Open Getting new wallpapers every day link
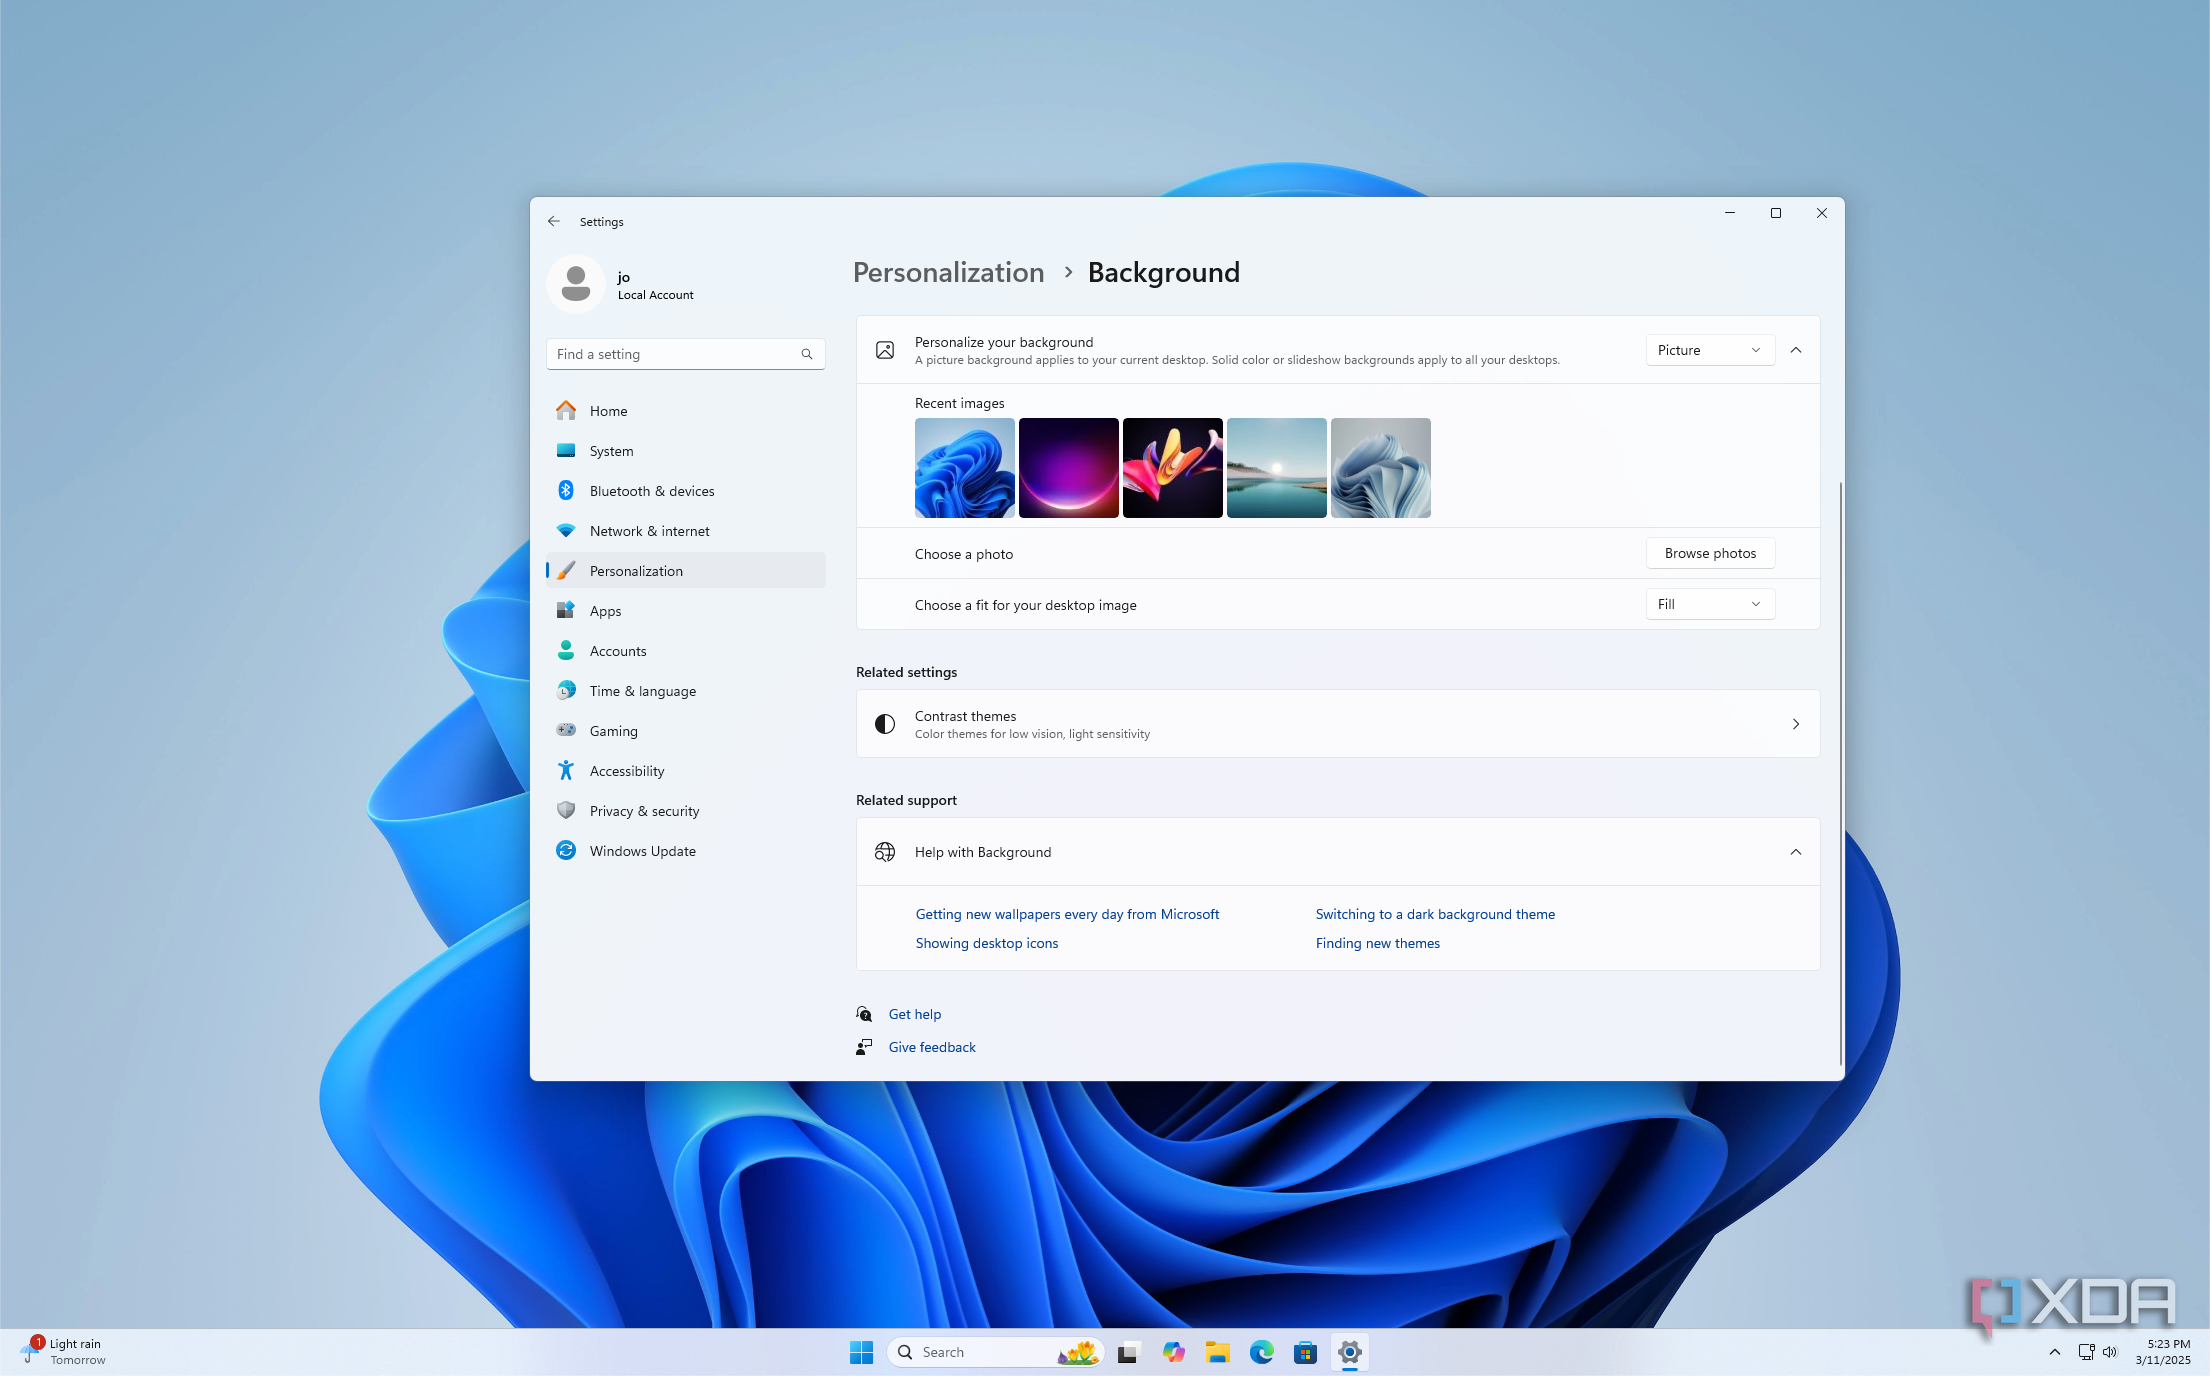This screenshot has height=1376, width=2210. (x=1067, y=914)
